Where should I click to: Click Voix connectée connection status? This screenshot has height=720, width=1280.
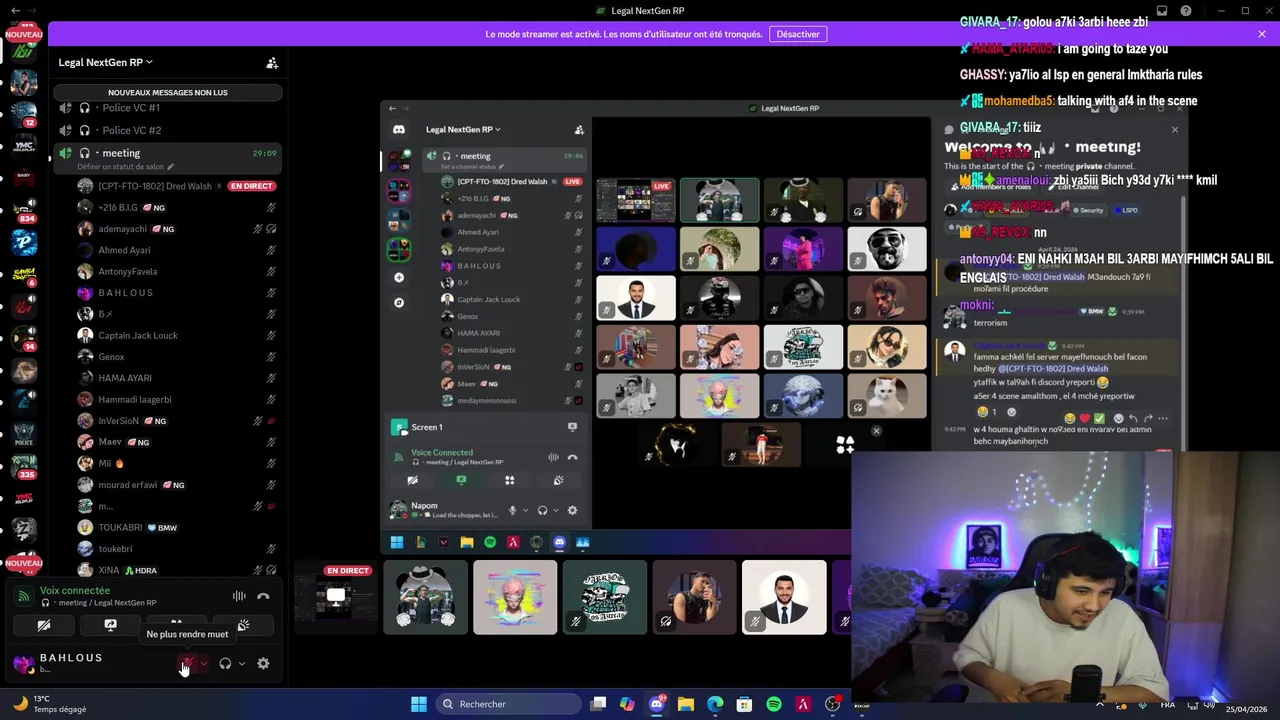coord(75,591)
